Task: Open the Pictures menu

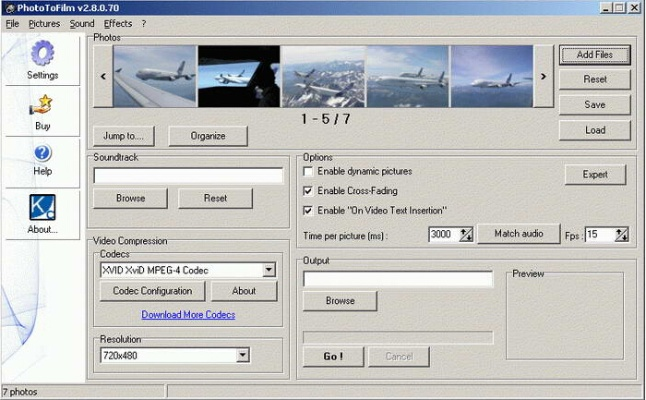Action: pos(44,23)
